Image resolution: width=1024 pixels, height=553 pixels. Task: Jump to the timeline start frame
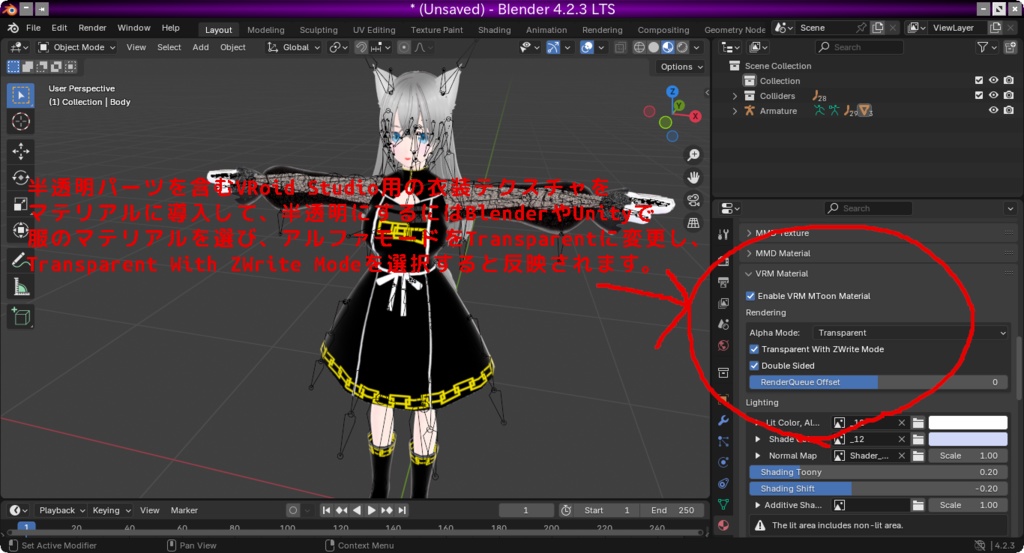point(326,510)
